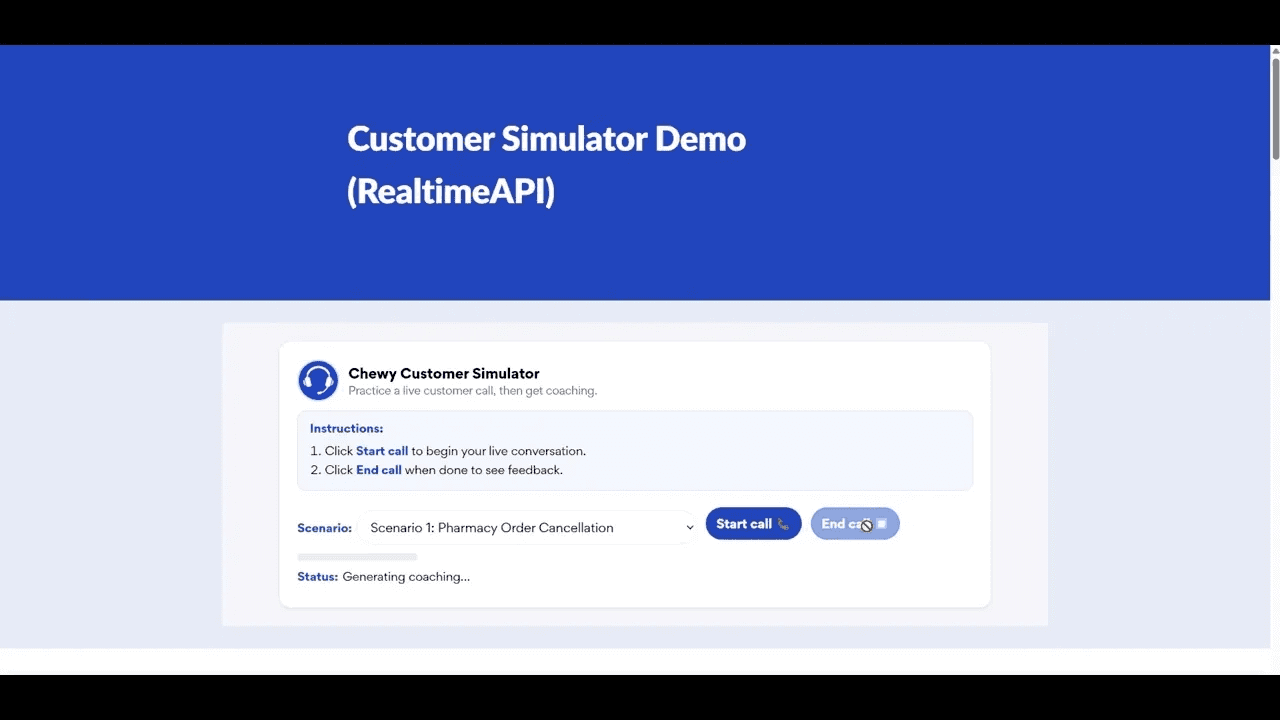Screen dimensions: 1280x720
Task: Click instruction step 2 about End call
Action: tap(436, 470)
